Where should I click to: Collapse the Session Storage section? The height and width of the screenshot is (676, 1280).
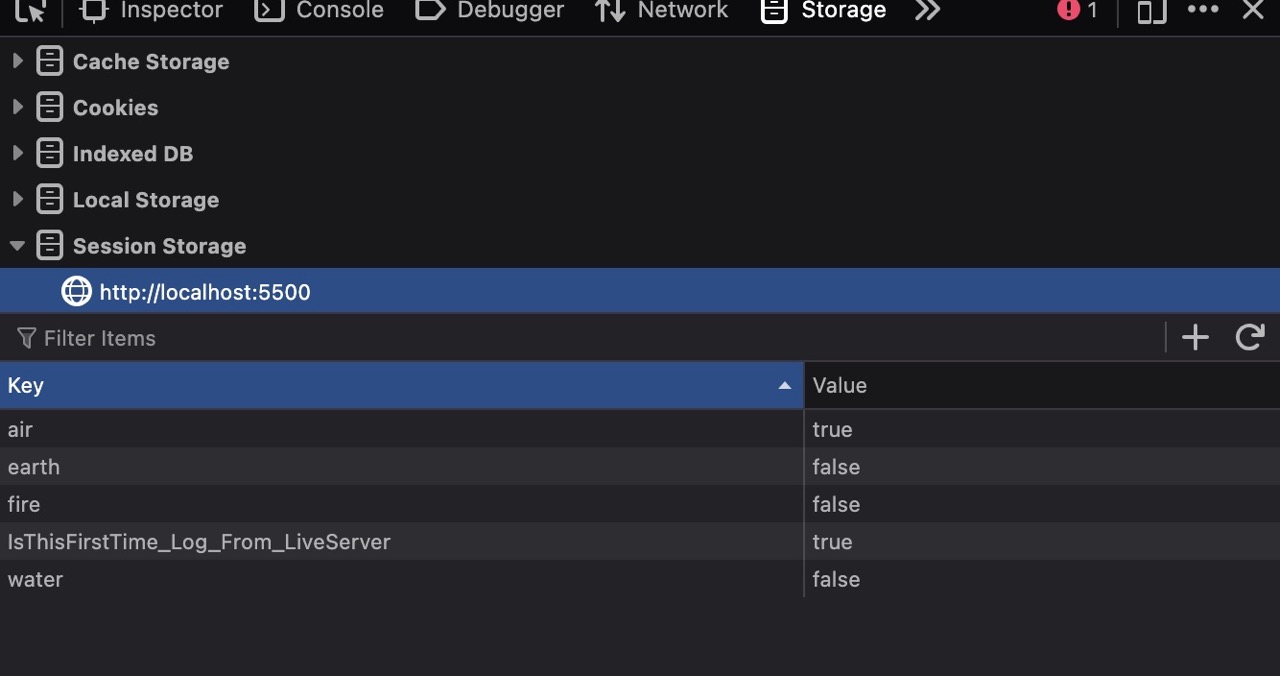tap(17, 245)
